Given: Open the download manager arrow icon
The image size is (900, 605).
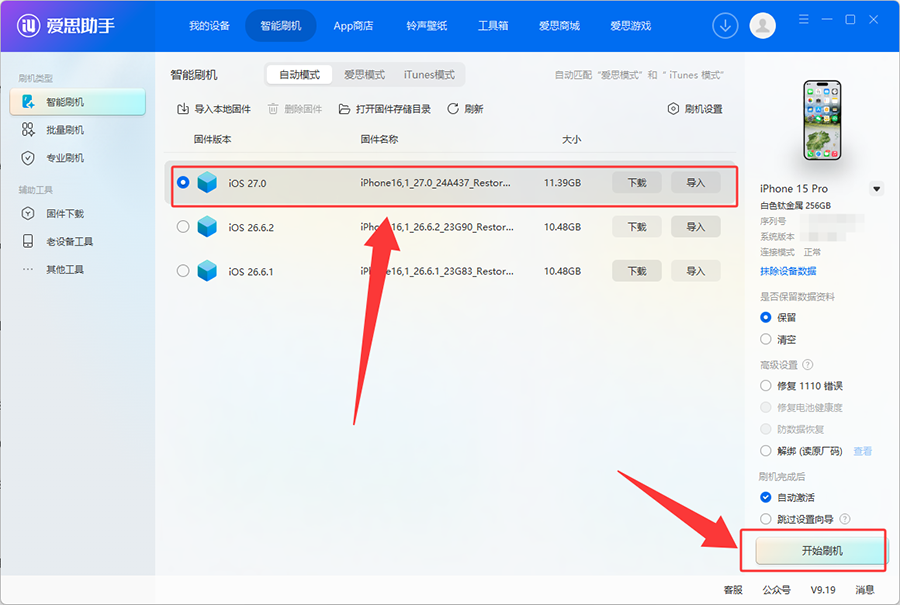Looking at the screenshot, I should tap(725, 26).
